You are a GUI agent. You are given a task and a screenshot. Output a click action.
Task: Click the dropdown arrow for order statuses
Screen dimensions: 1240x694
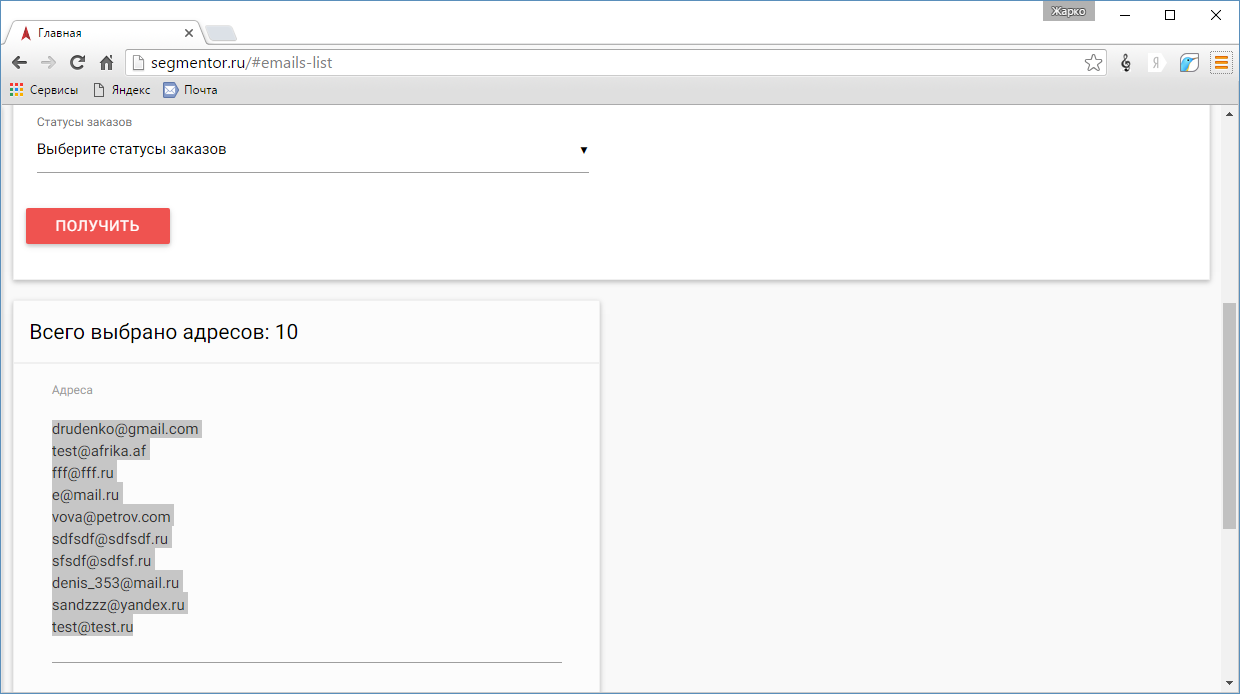[584, 150]
